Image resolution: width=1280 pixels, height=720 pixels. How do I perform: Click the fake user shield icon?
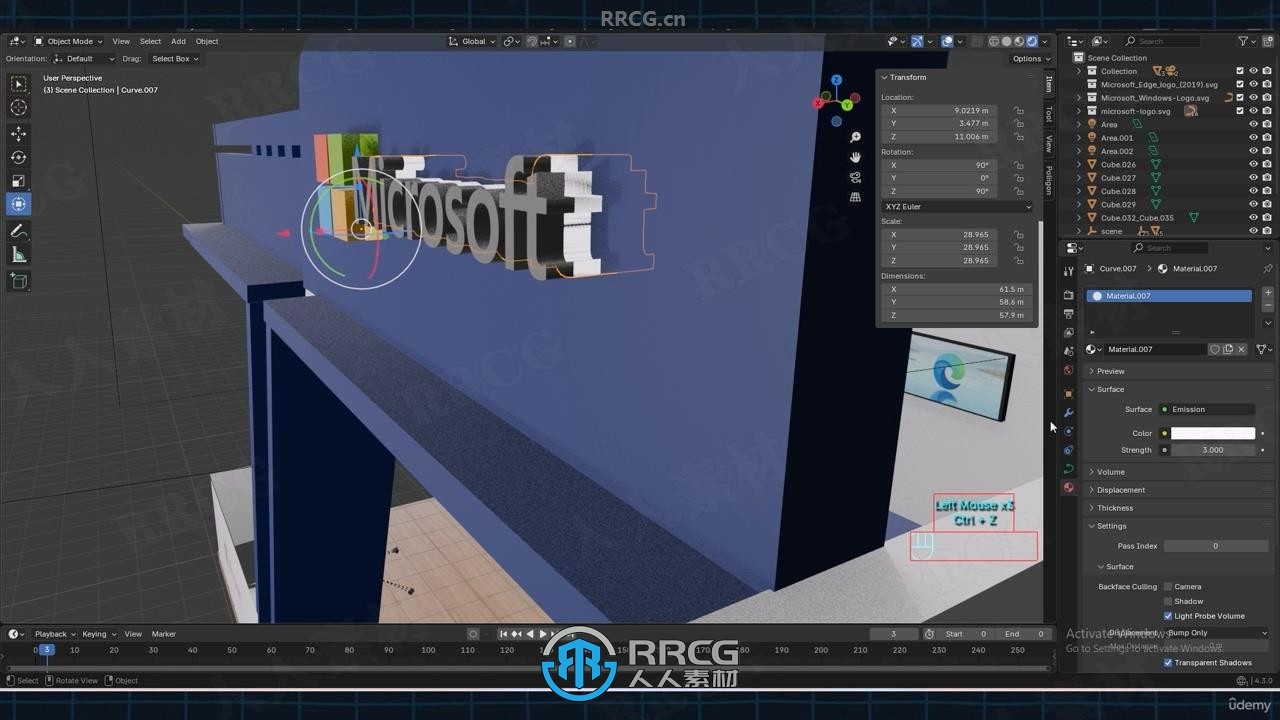tap(1215, 349)
